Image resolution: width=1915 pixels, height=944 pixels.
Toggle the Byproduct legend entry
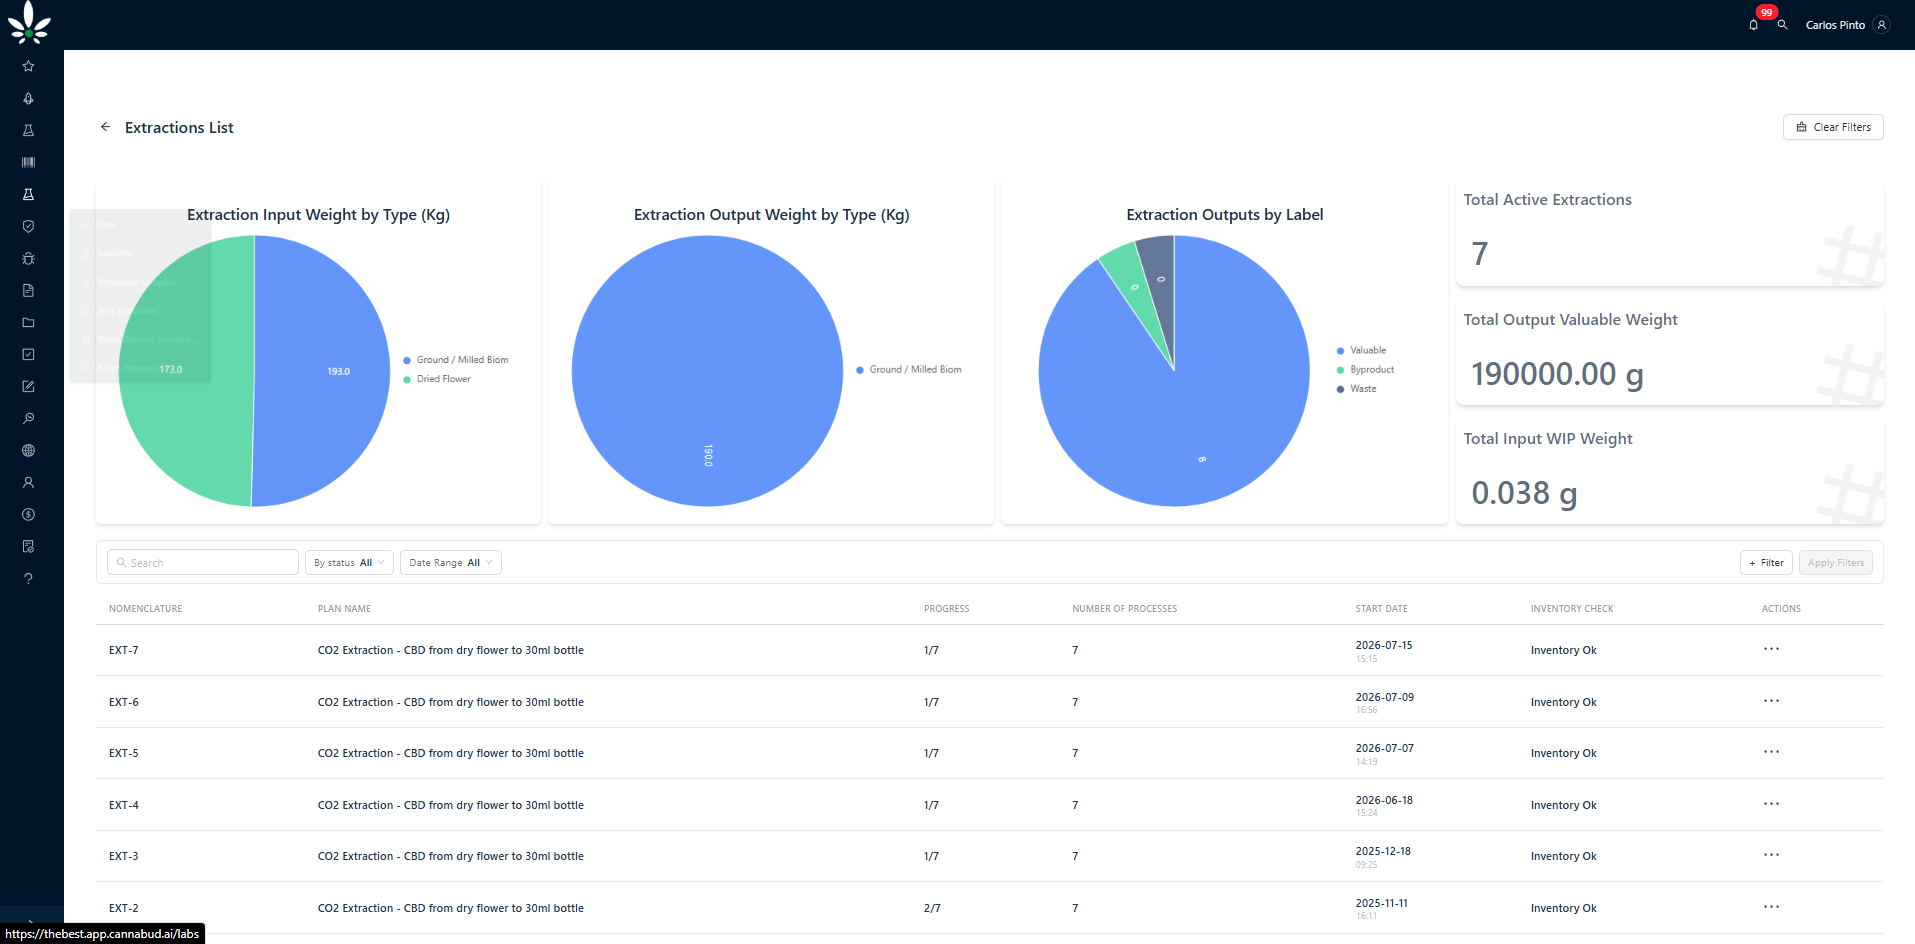[x=1366, y=370]
